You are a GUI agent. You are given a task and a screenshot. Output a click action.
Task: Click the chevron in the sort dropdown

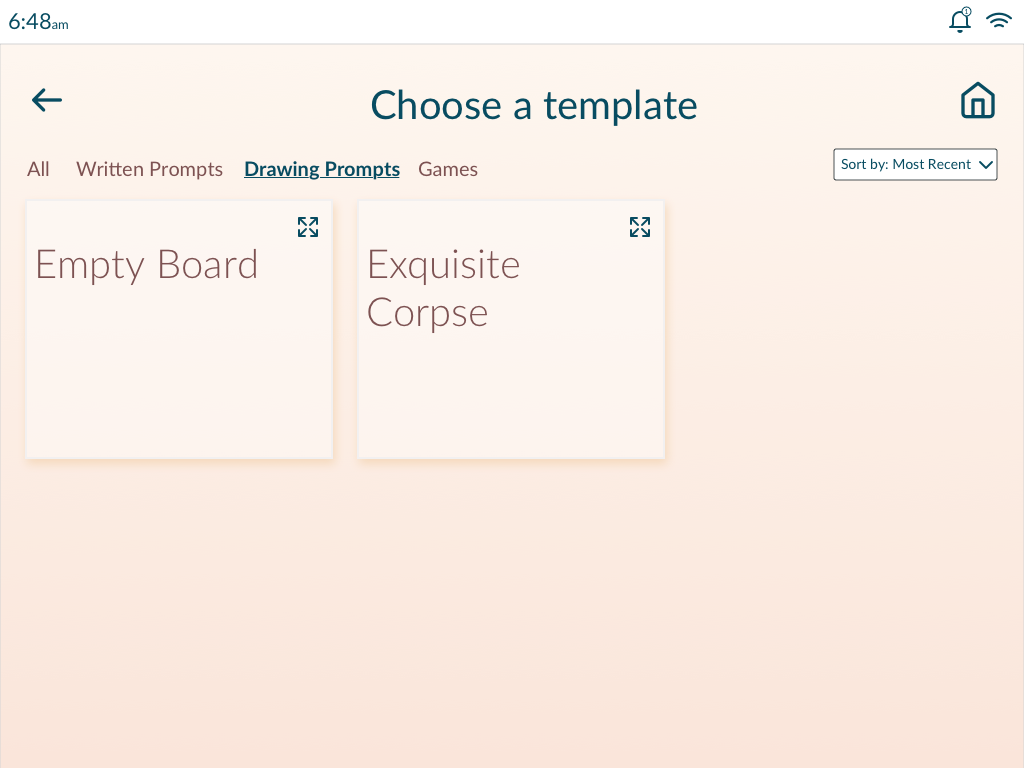(x=985, y=165)
